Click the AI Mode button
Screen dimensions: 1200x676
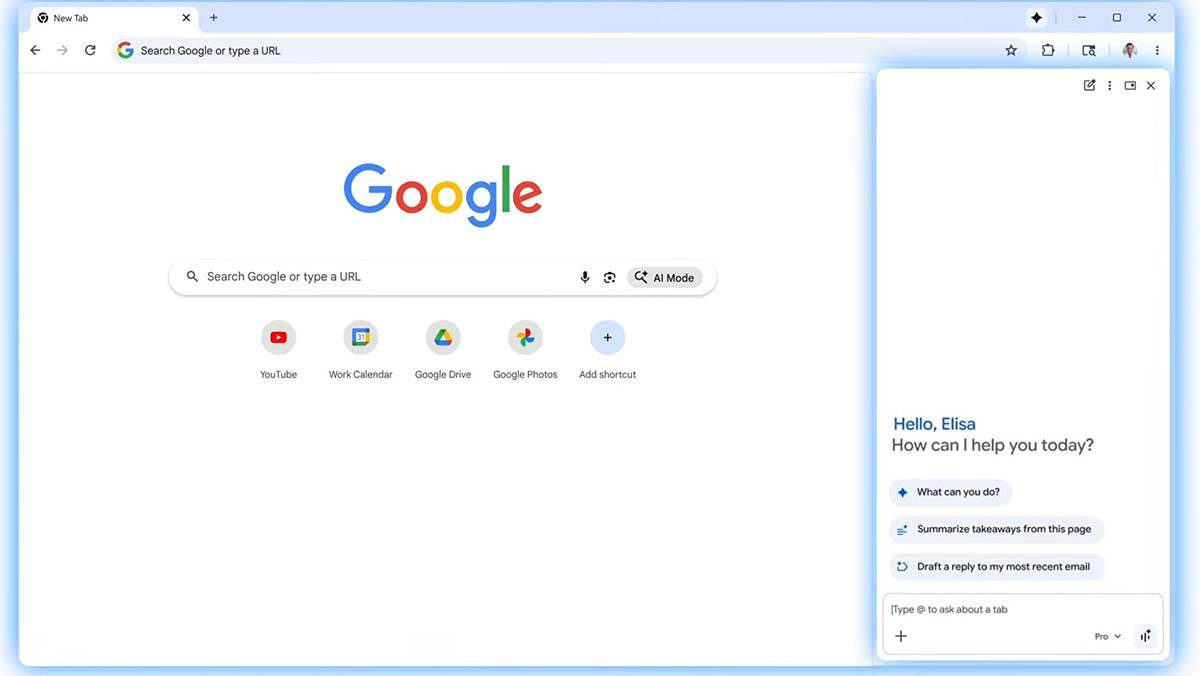coord(665,277)
